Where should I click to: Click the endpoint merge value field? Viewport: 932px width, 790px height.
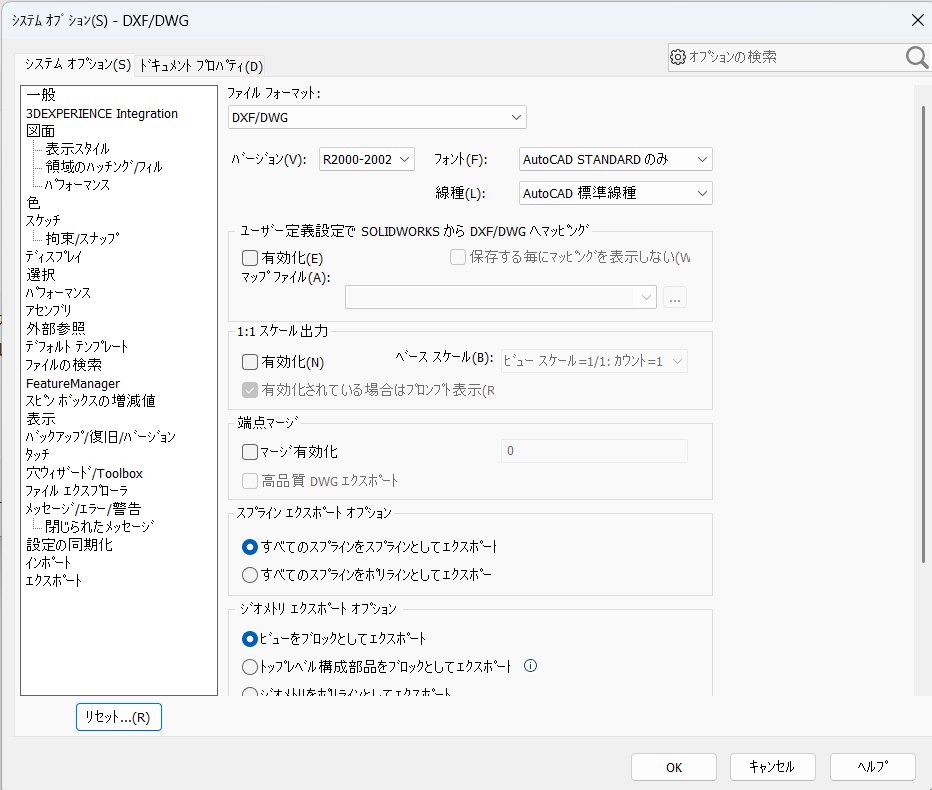pos(594,451)
